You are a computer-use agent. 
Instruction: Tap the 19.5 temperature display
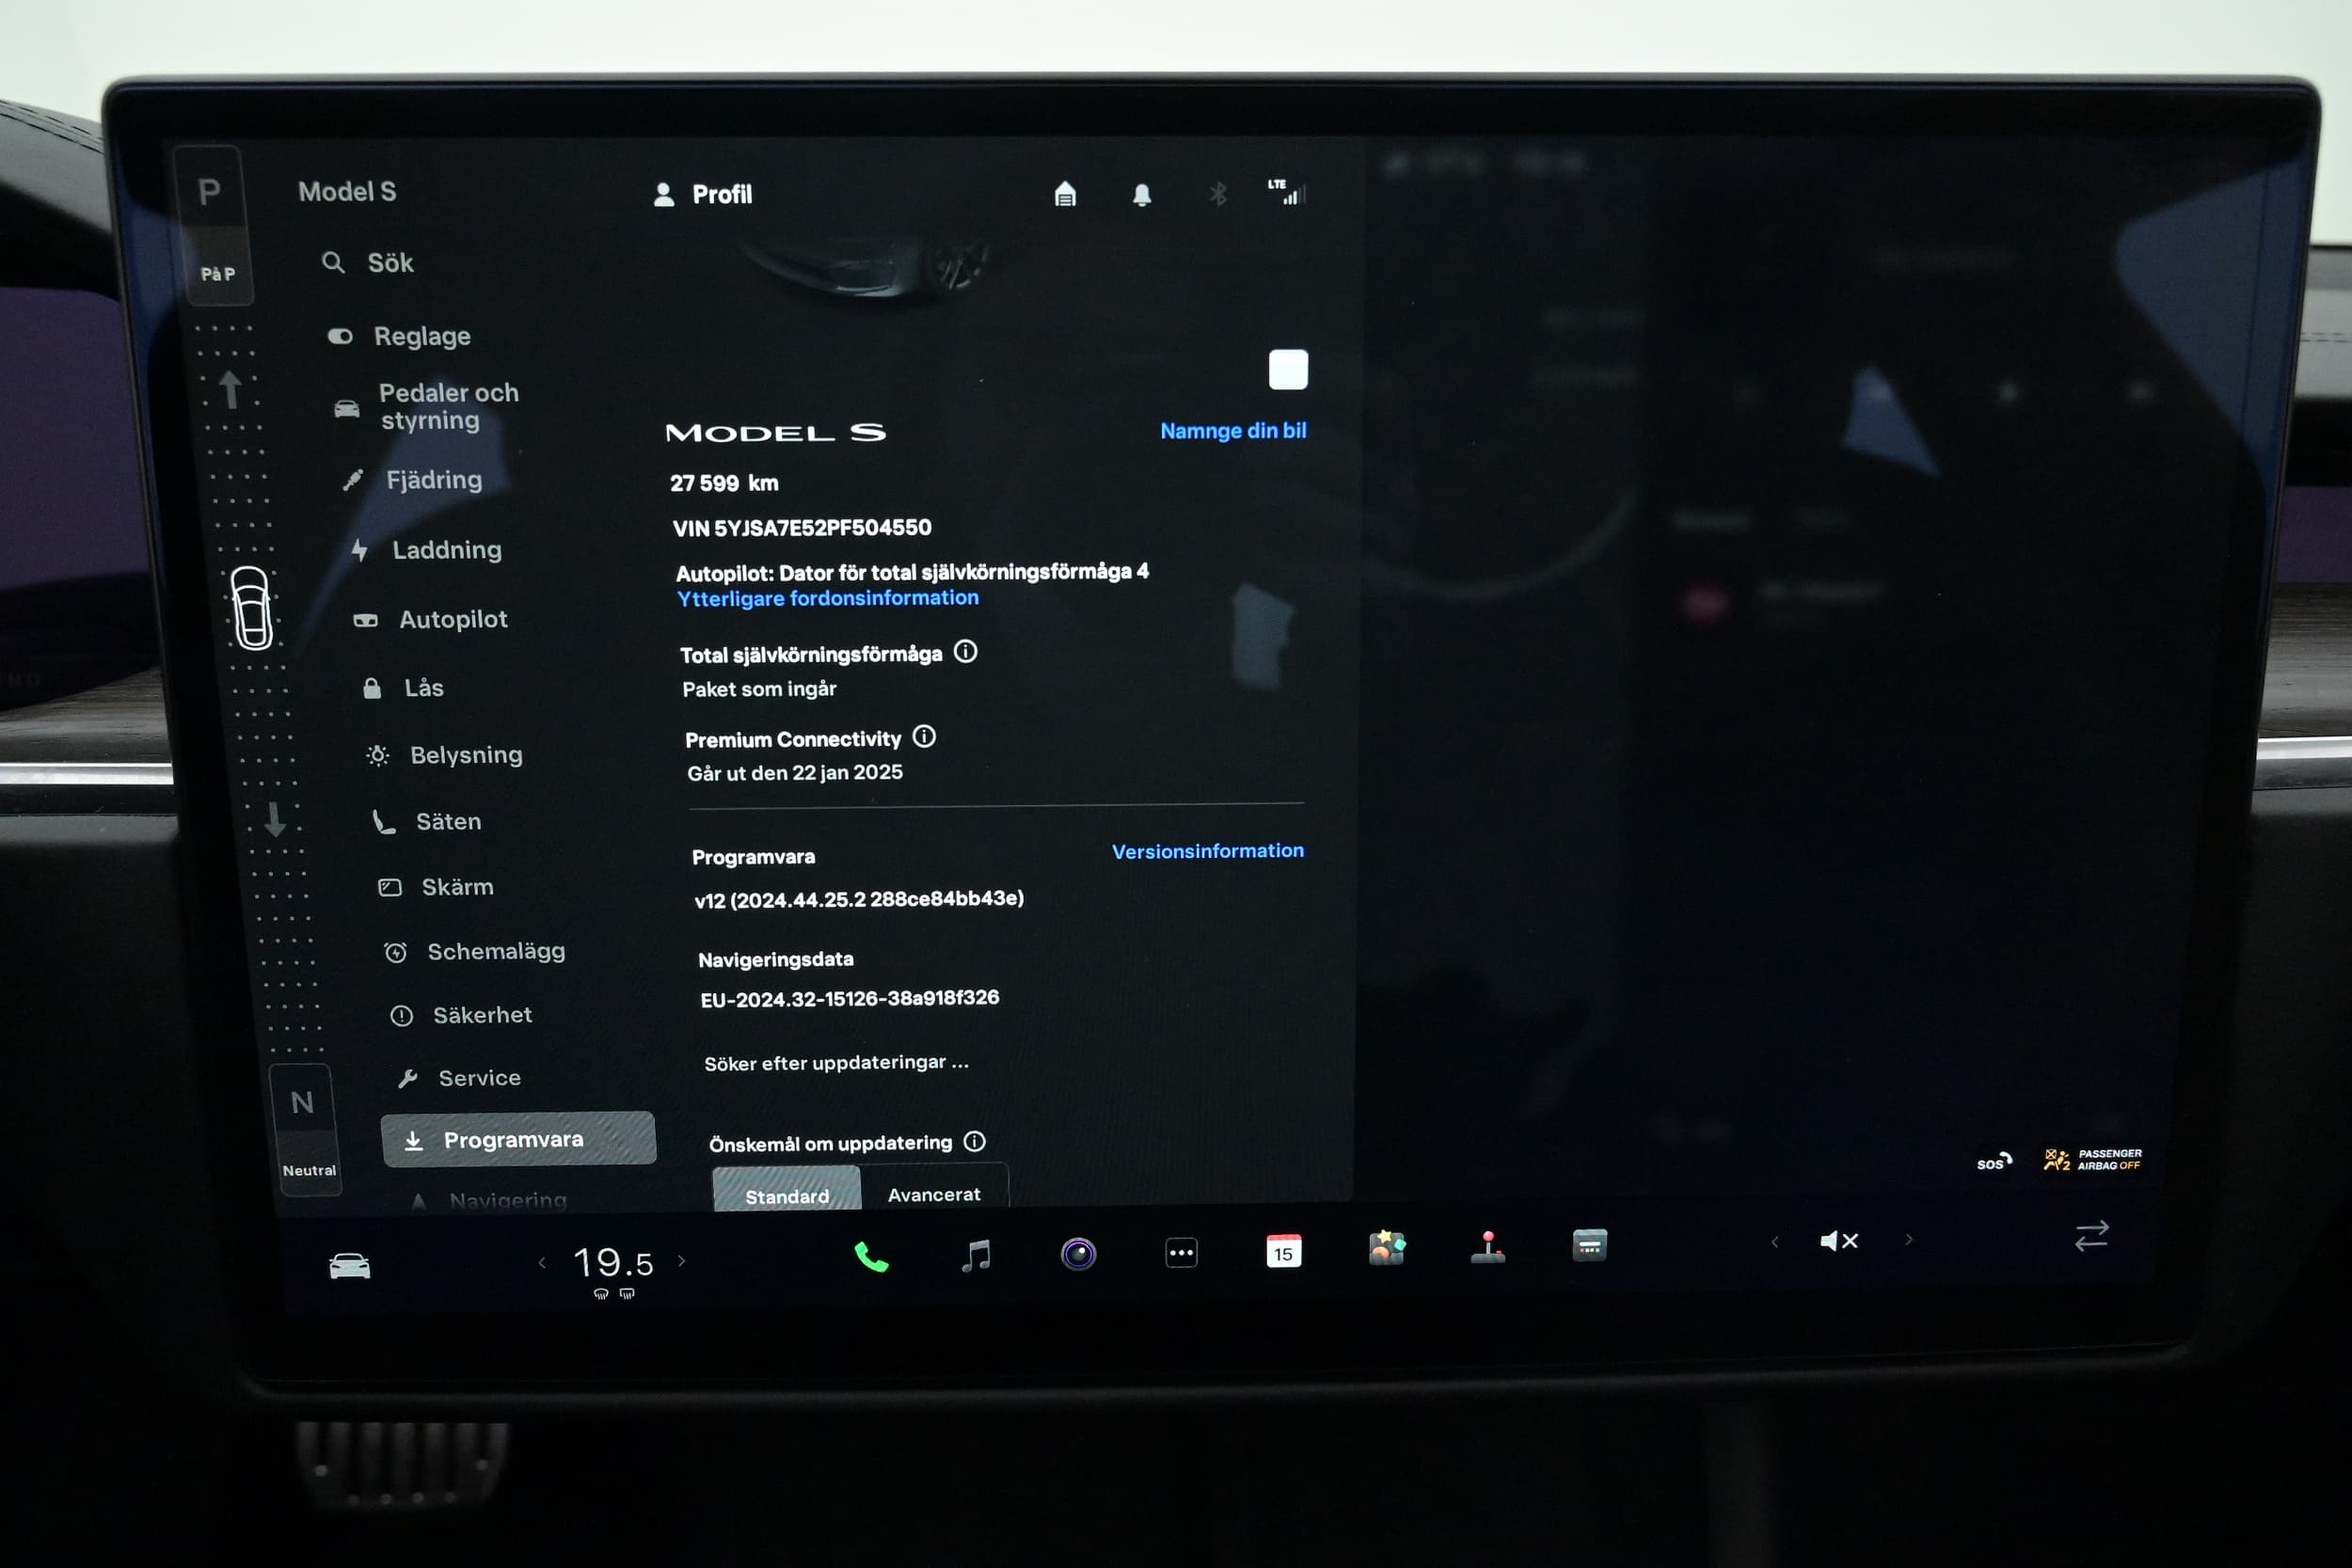coord(613,1263)
